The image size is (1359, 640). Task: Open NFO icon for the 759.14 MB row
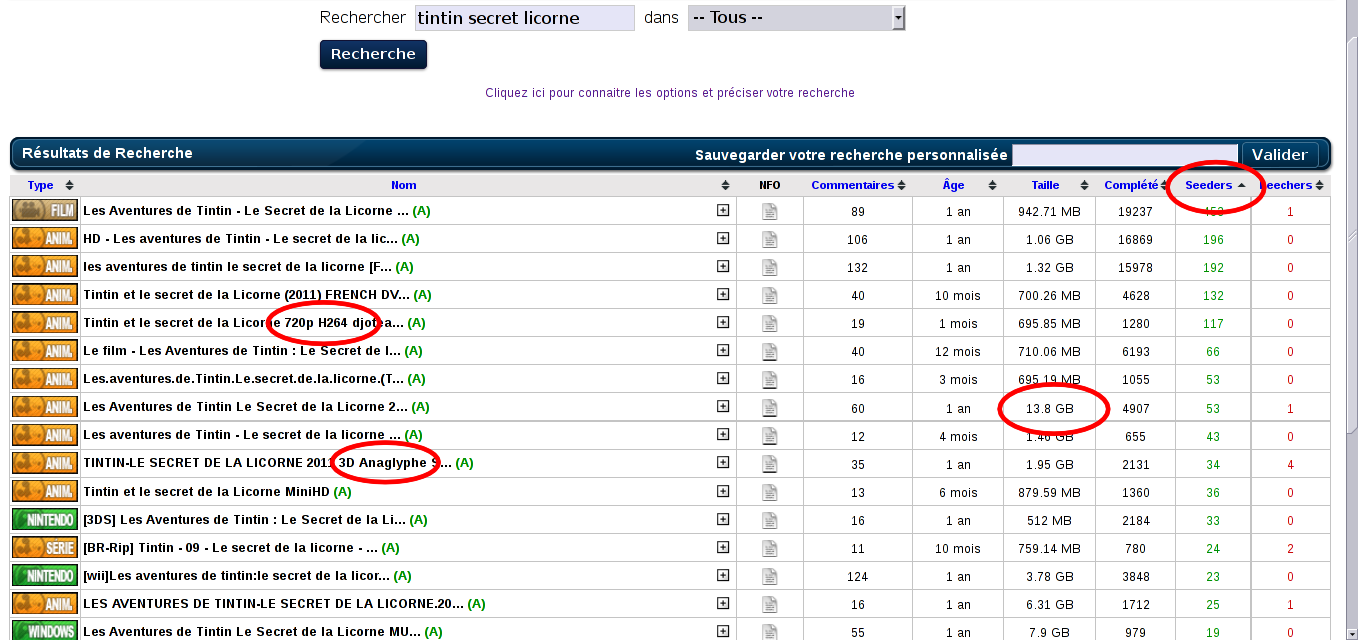769,547
